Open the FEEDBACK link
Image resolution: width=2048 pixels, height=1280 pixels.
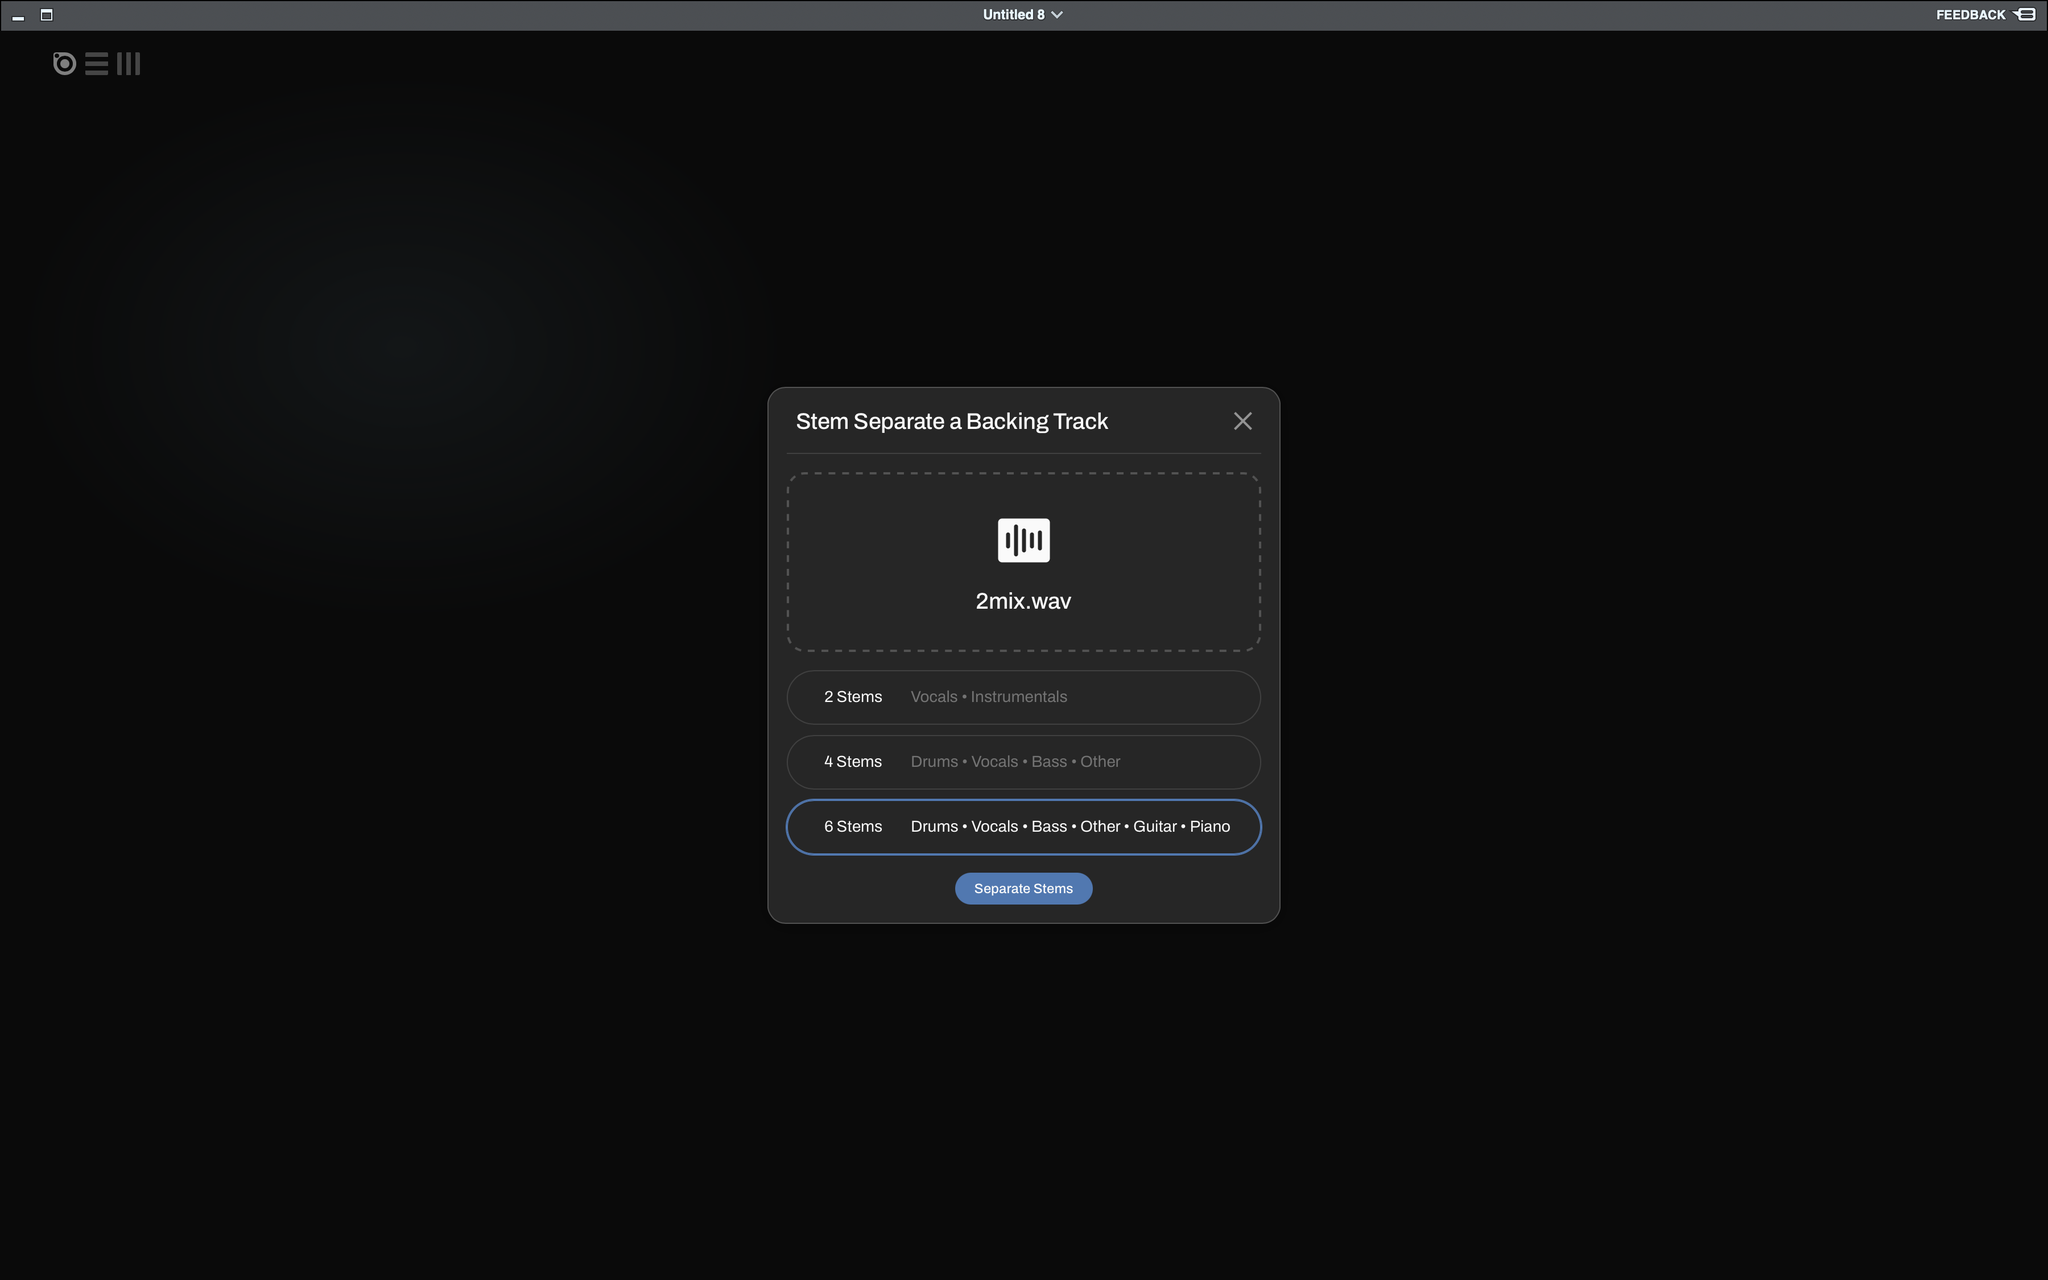point(1970,15)
